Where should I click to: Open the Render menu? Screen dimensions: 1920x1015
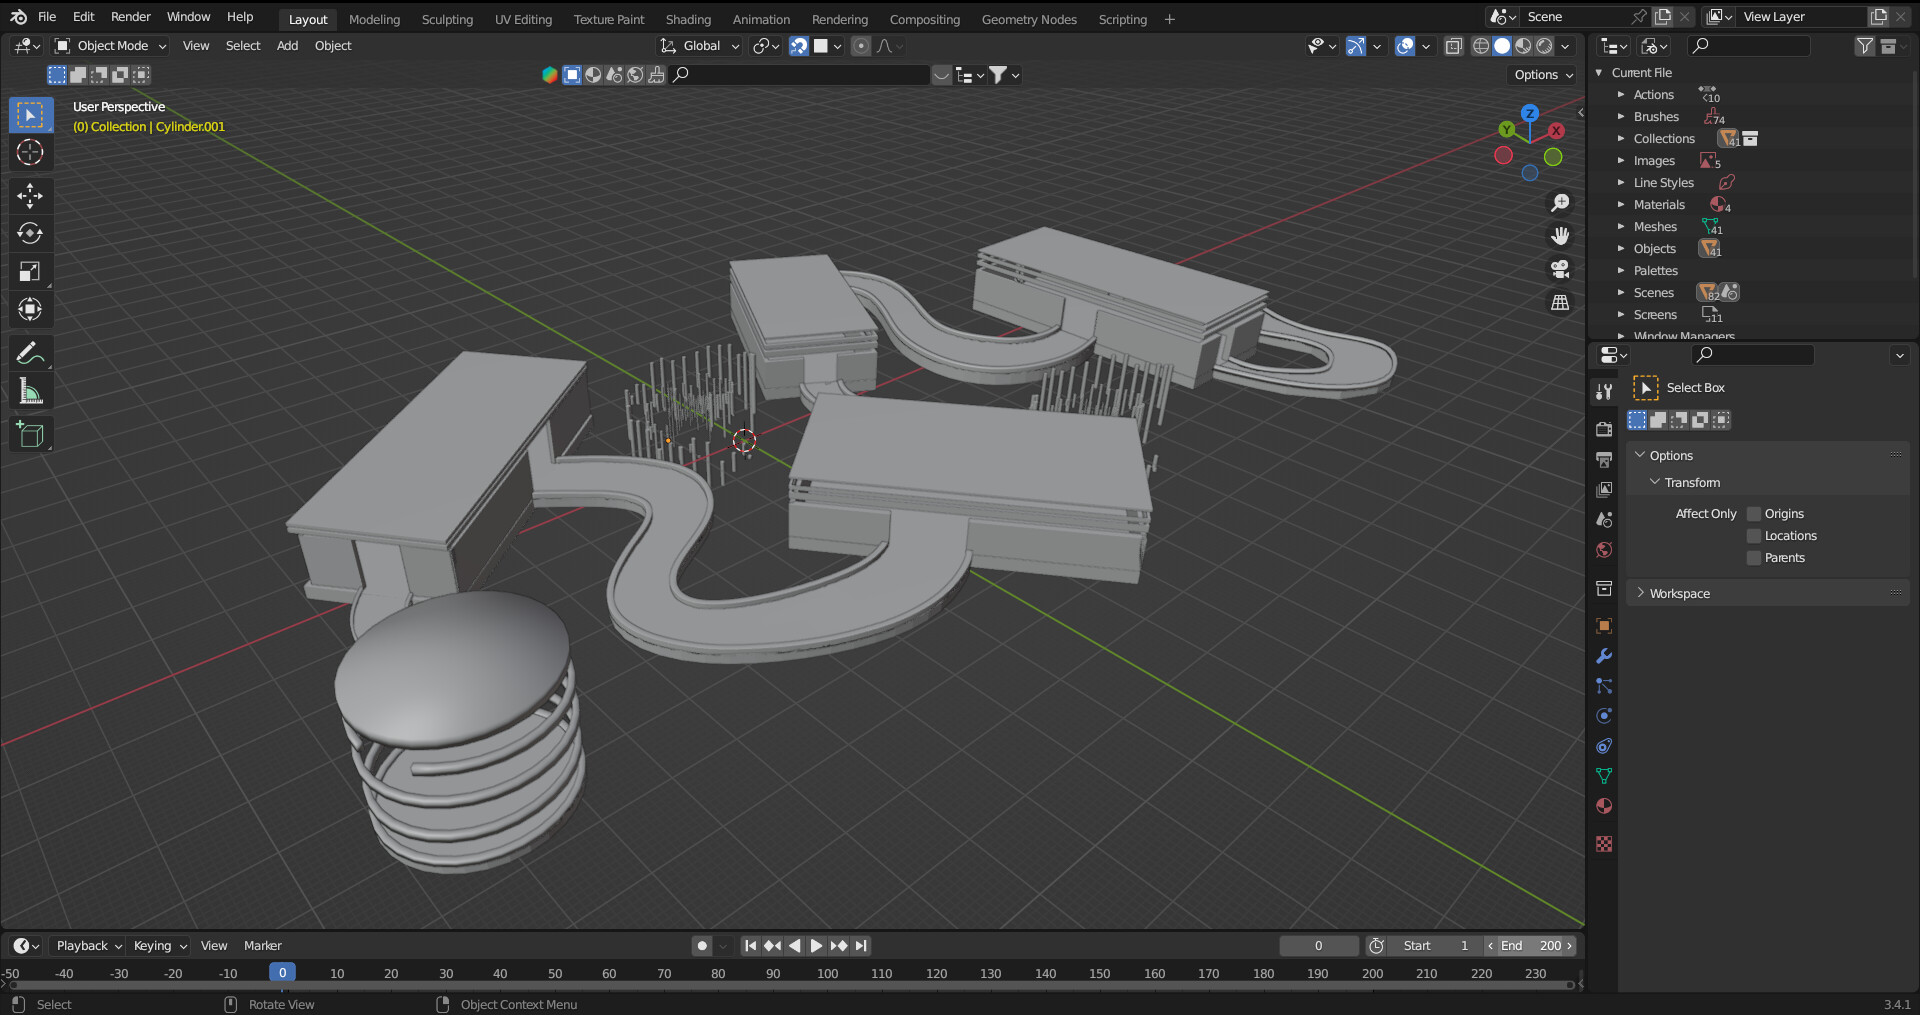(x=130, y=17)
